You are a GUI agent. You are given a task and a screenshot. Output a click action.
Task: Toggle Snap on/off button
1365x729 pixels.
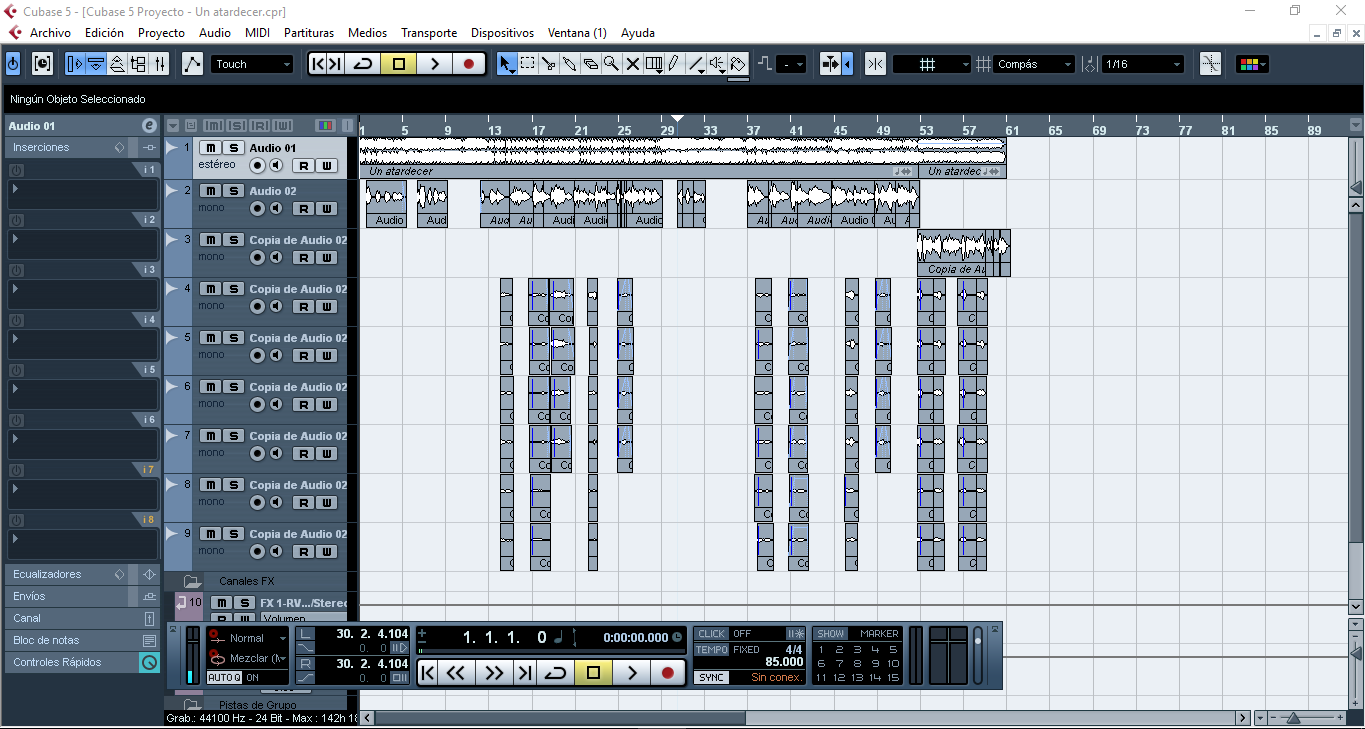coord(876,64)
